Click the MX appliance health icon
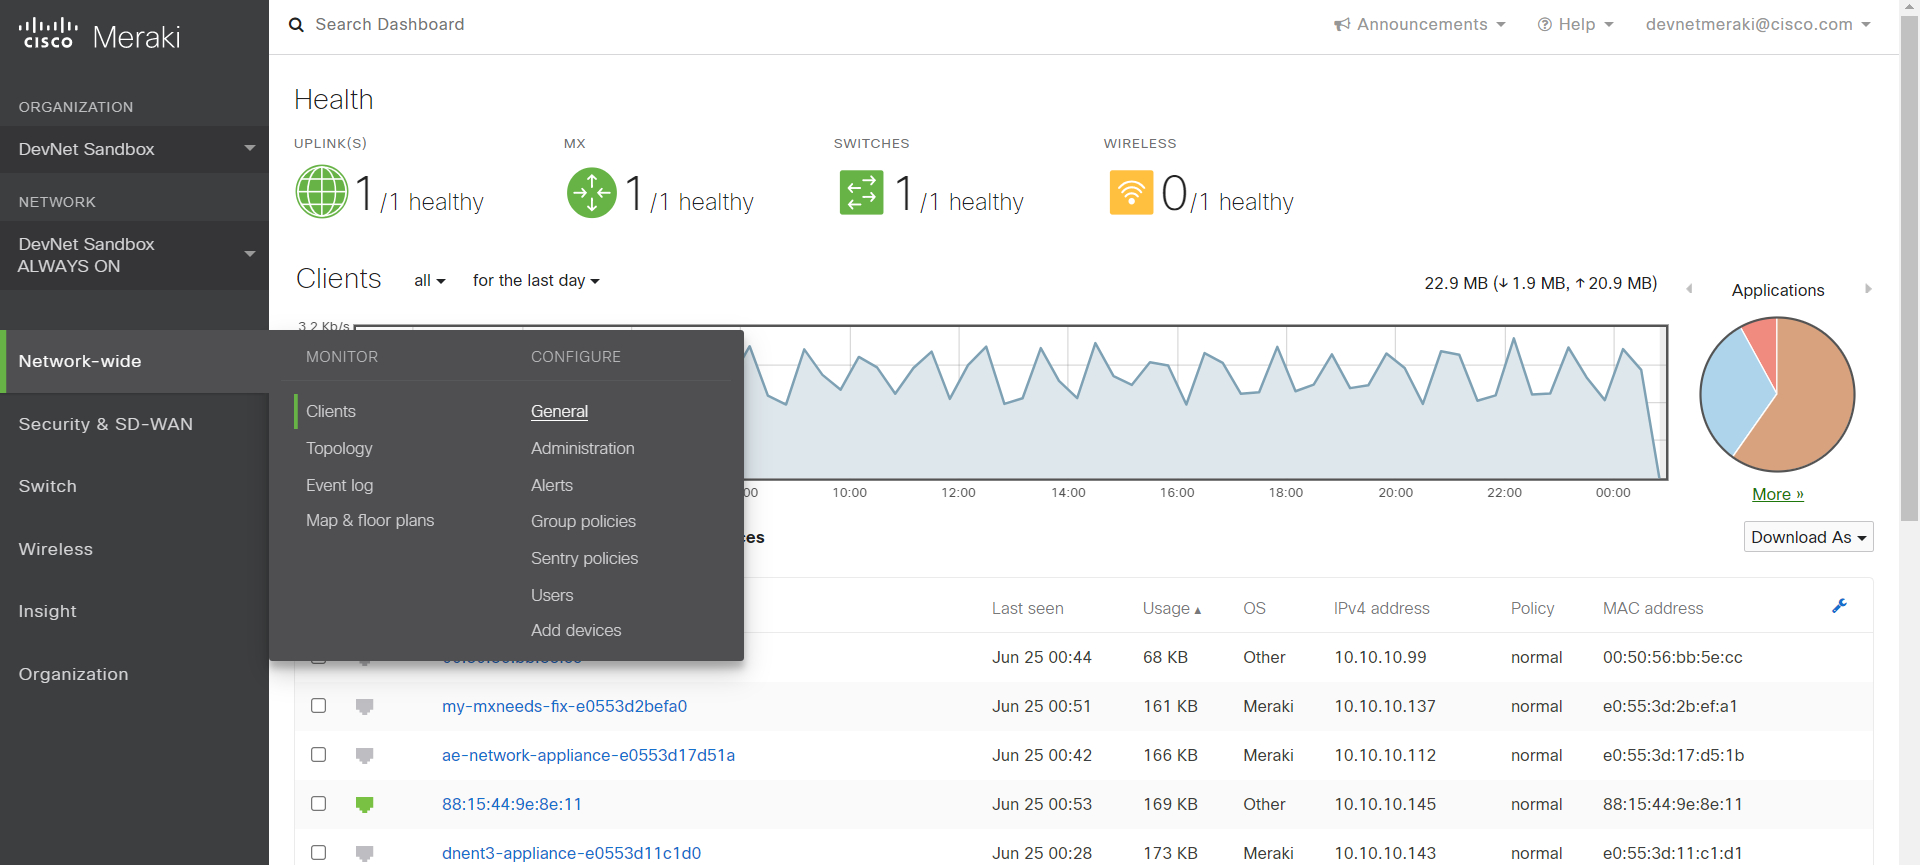The image size is (1920, 865). 591,192
